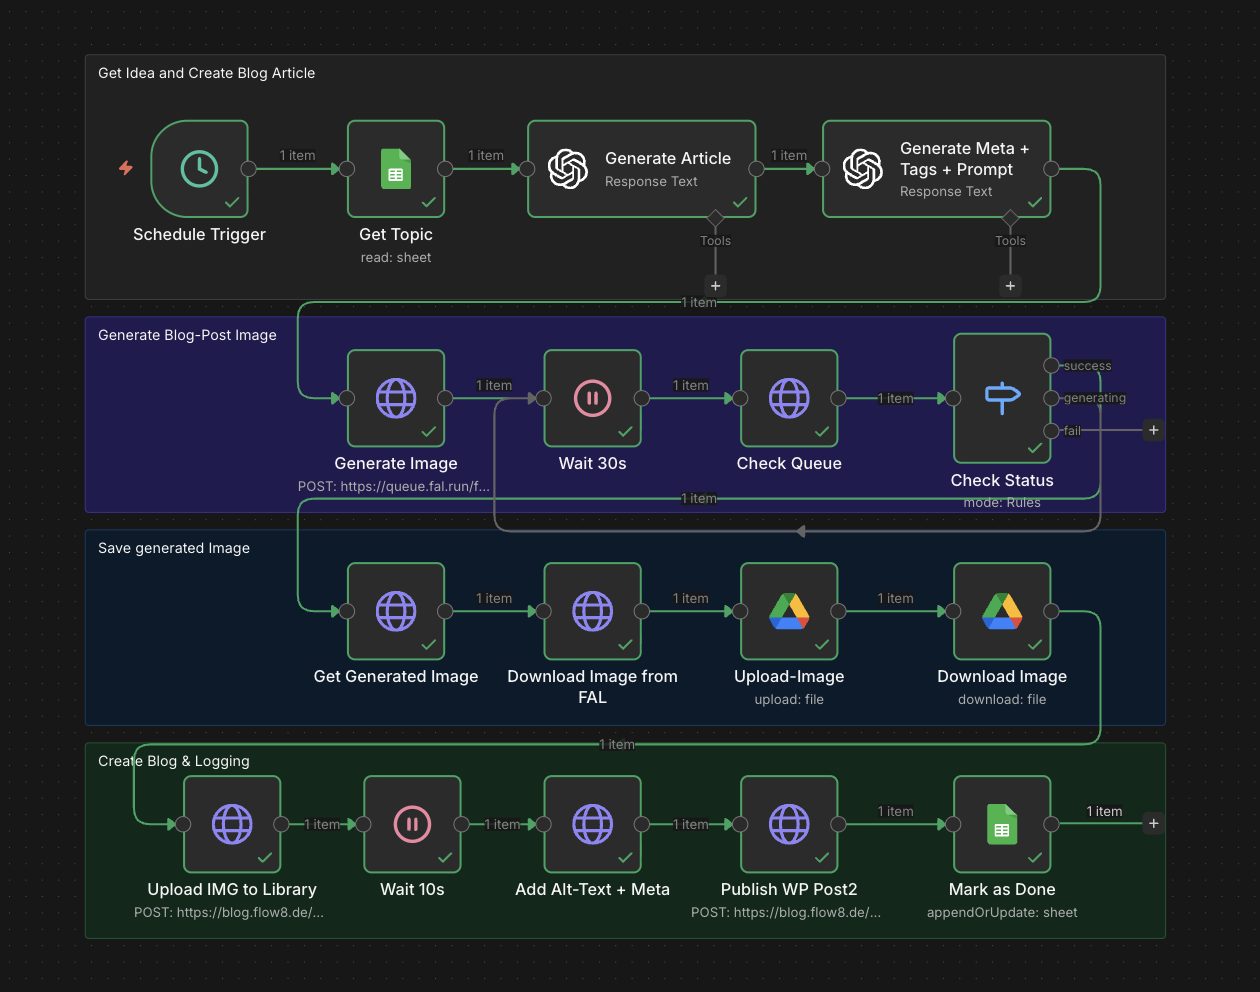This screenshot has height=992, width=1260.
Task: Click '1 item' between Get Topic and Generate Article
Action: tap(486, 155)
